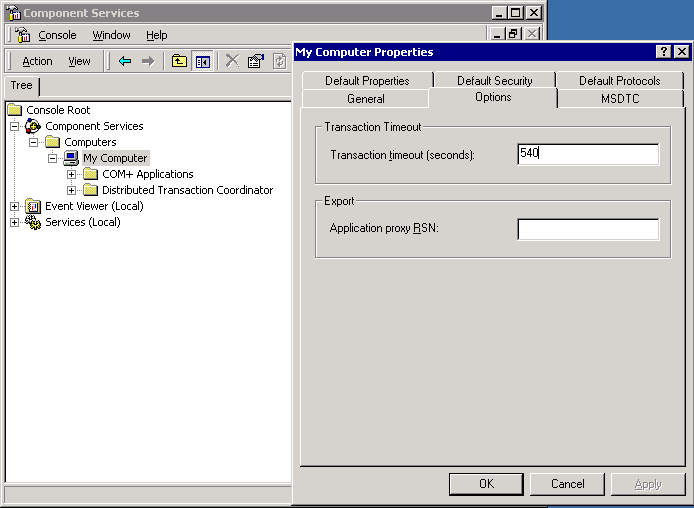
Task: Click the Component Services node icon
Action: tap(33, 126)
